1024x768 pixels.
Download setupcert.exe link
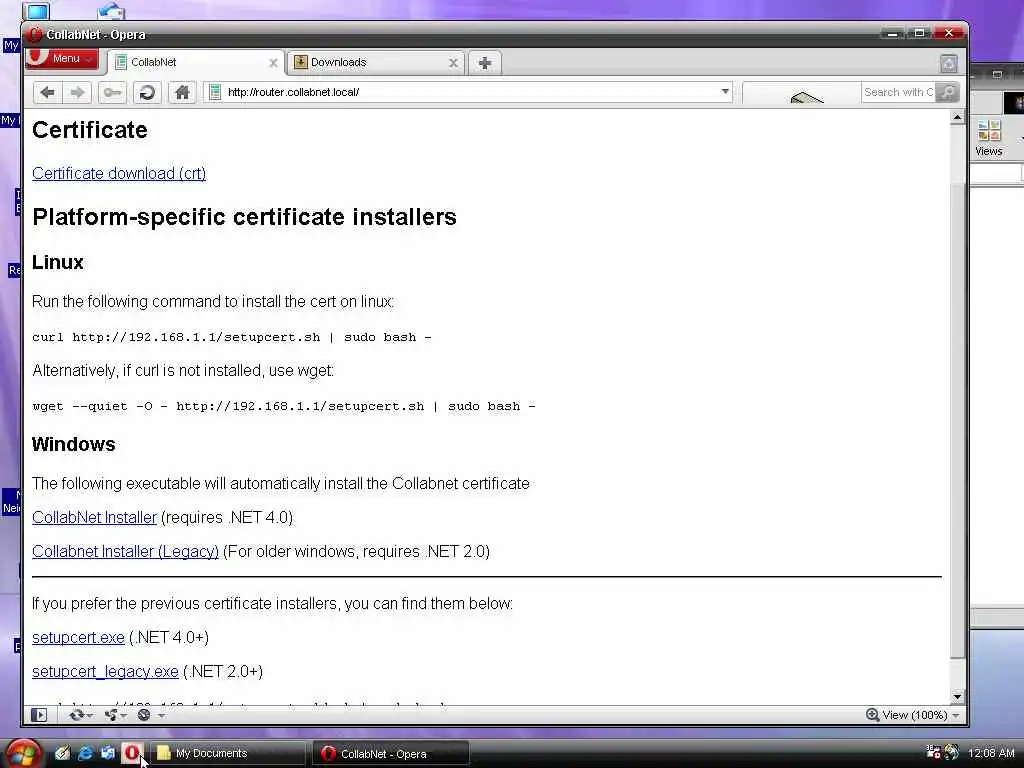click(x=78, y=637)
